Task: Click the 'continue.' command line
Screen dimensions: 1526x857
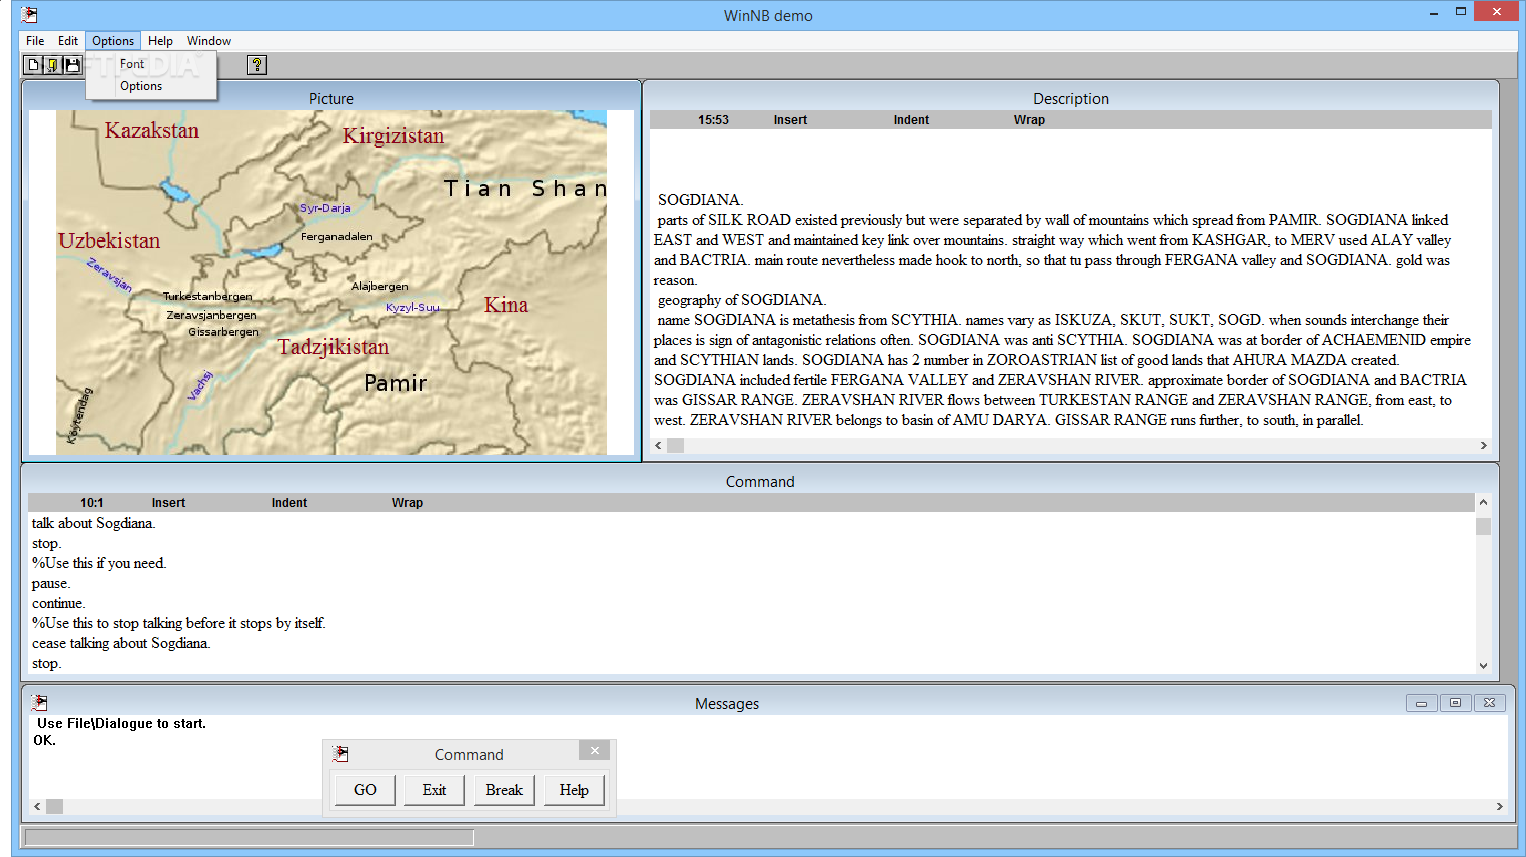Action: point(58,603)
